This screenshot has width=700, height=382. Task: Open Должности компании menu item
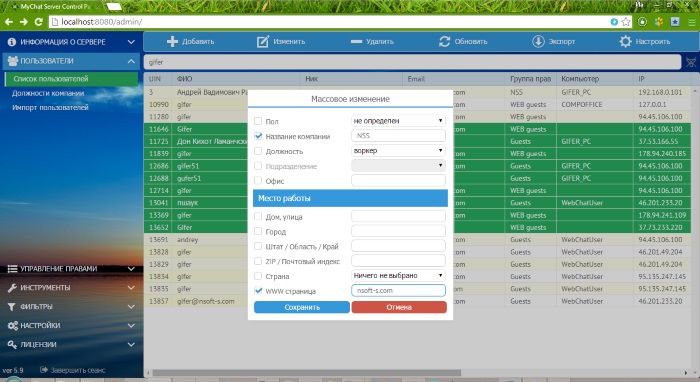48,93
